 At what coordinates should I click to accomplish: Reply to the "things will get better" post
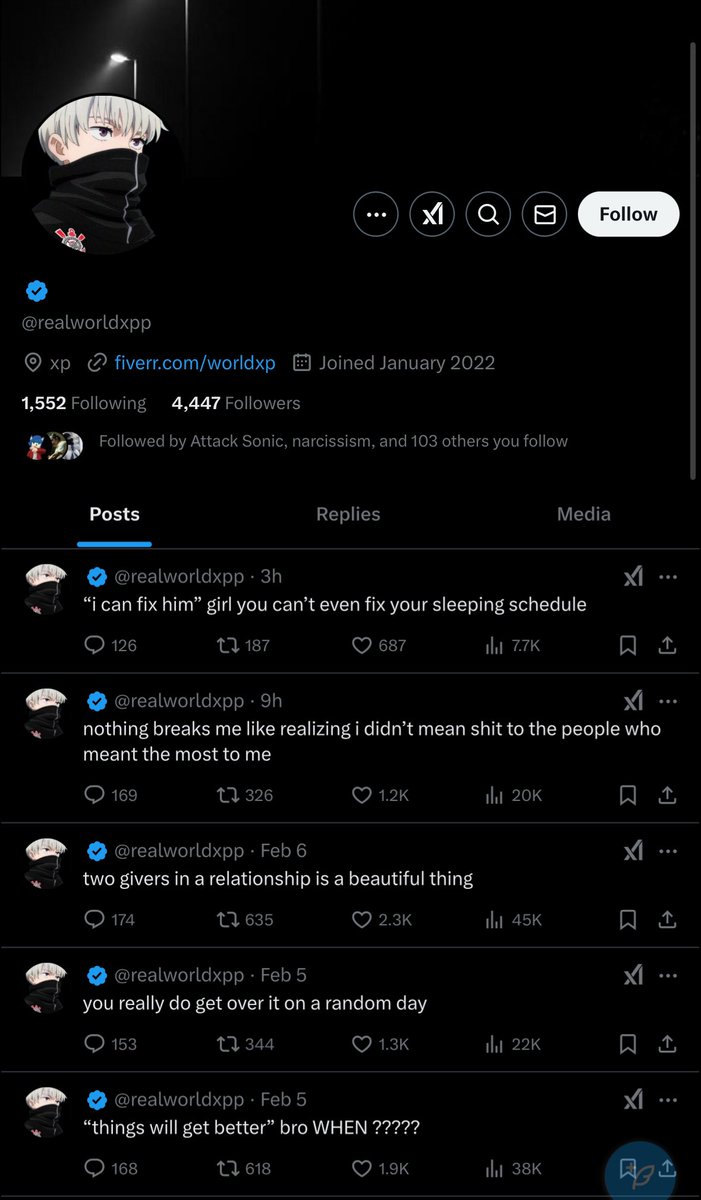(95, 1169)
